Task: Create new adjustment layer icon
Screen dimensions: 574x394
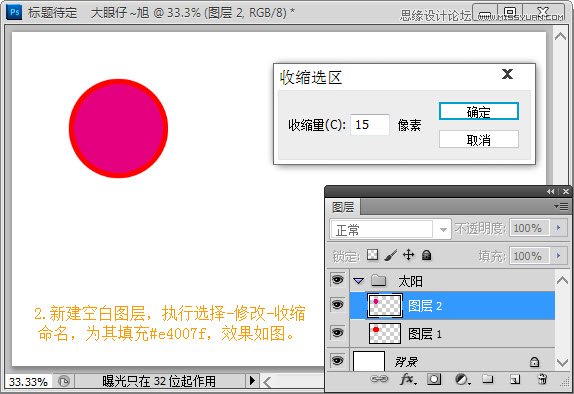Action: tap(462, 379)
